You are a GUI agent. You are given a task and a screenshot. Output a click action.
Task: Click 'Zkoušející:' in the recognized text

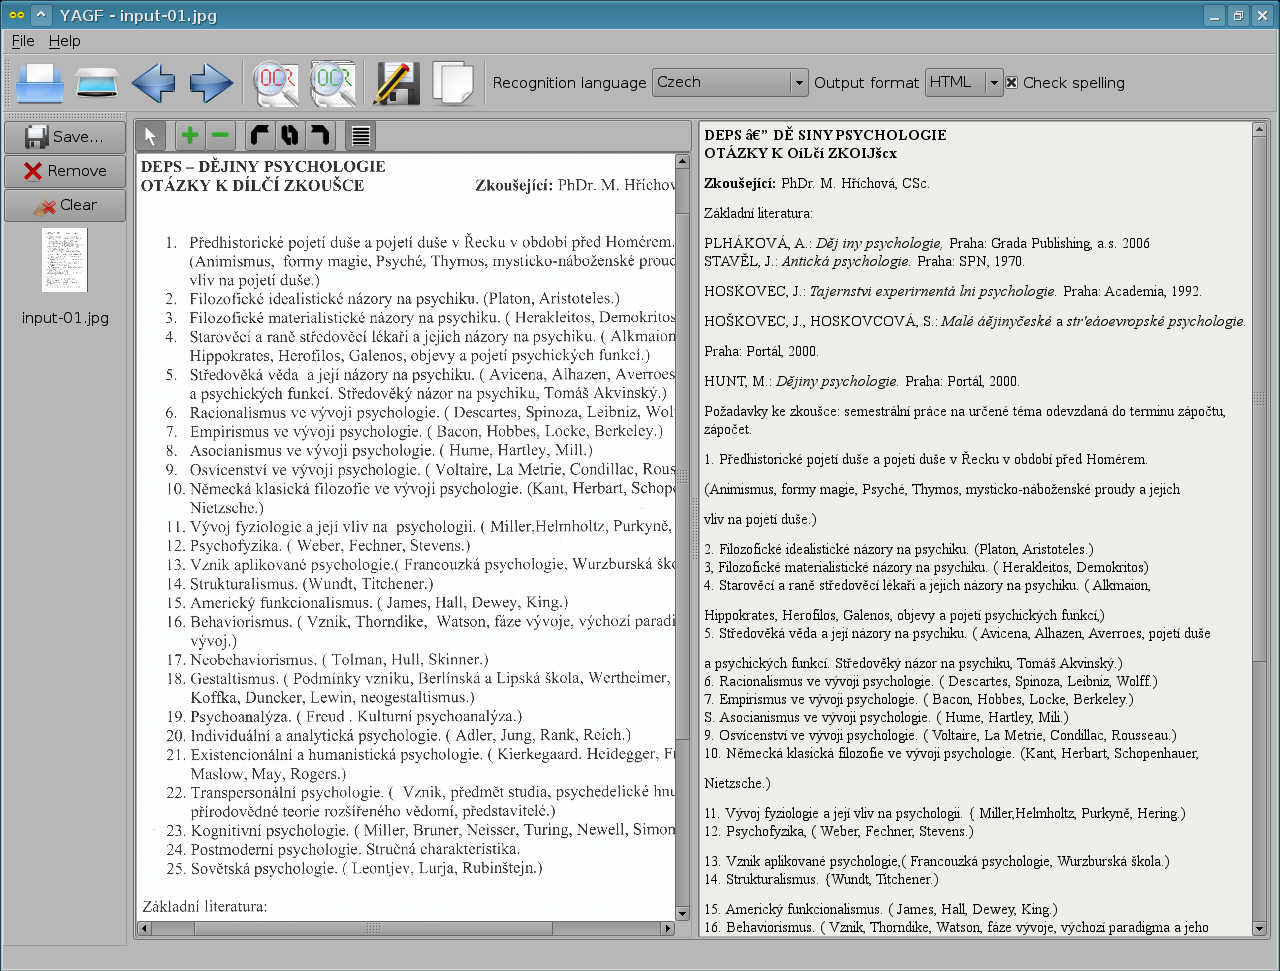(x=740, y=183)
